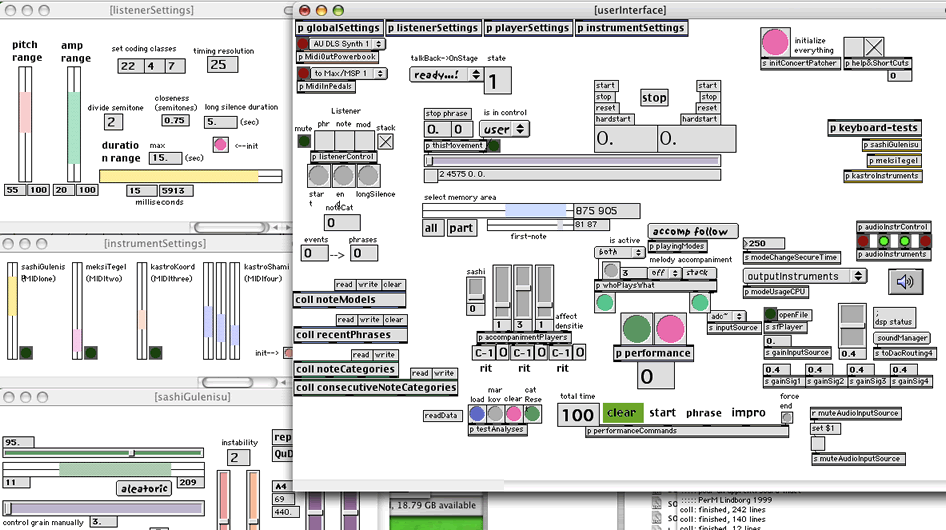Open the AU DLS Synth 1 dropdown
The image size is (946, 530).
(347, 43)
